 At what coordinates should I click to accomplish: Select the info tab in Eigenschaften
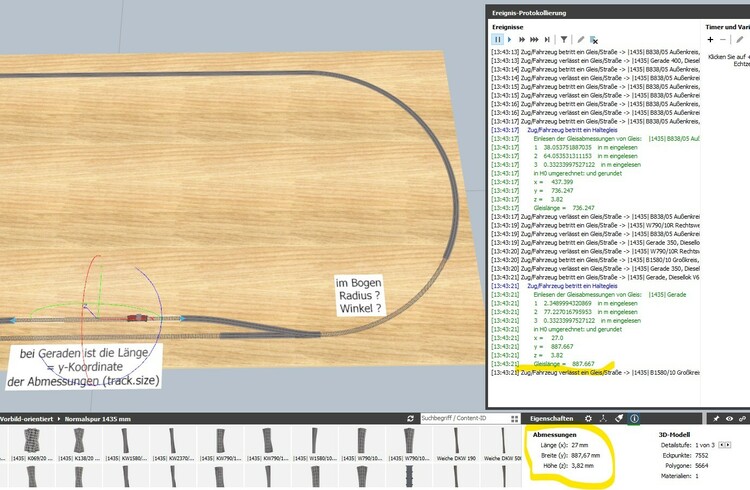[x=634, y=418]
